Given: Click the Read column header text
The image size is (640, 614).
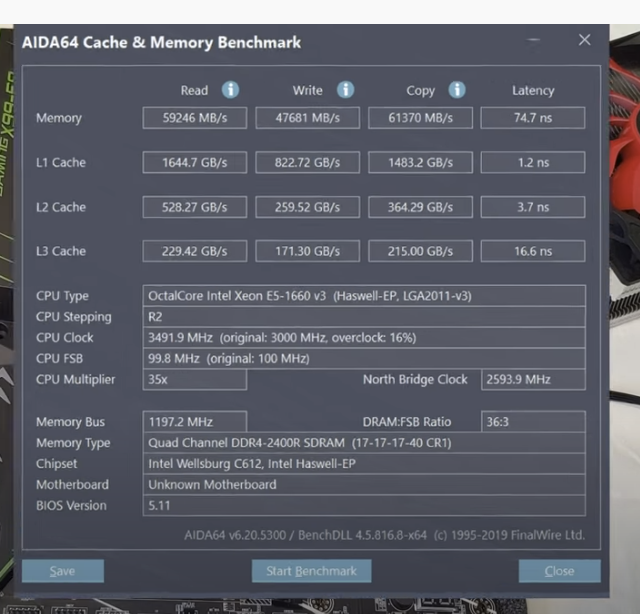Looking at the screenshot, I should 194,90.
